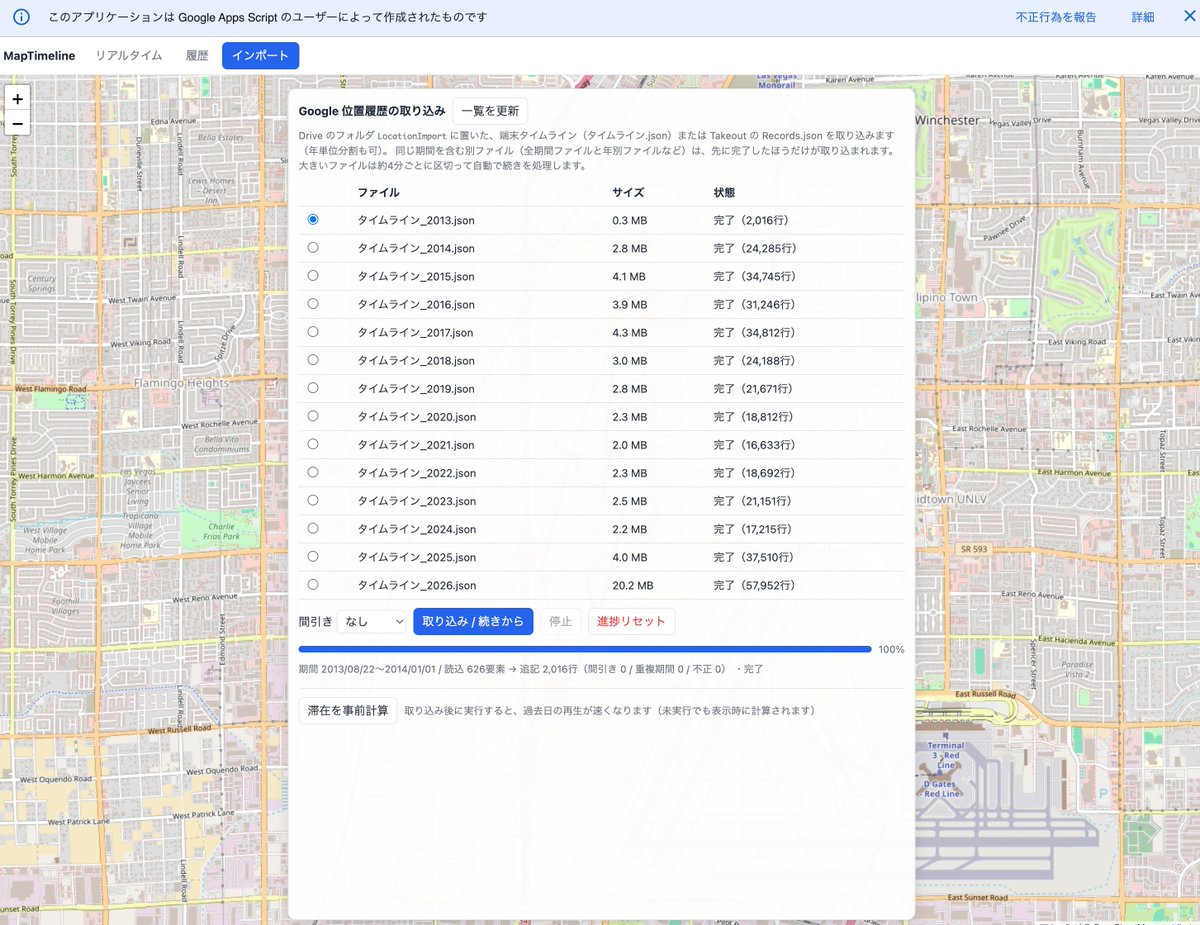Image resolution: width=1200 pixels, height=925 pixels.
Task: Select タイムライン_2022.json radio button
Action: [x=313, y=471]
